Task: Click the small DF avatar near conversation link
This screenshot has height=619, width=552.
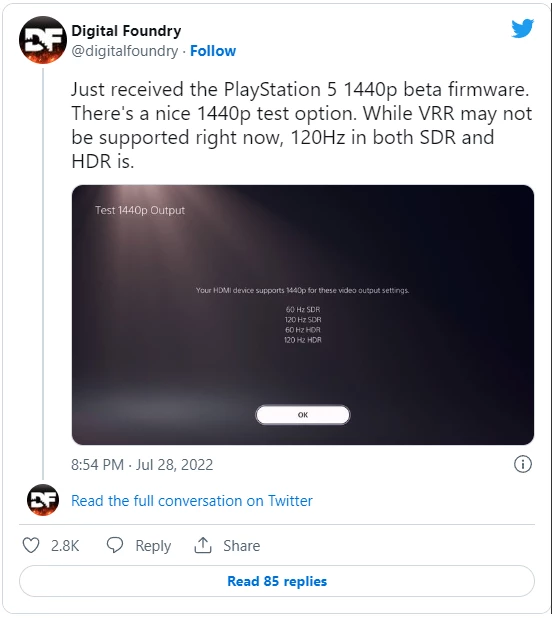Action: point(43,500)
